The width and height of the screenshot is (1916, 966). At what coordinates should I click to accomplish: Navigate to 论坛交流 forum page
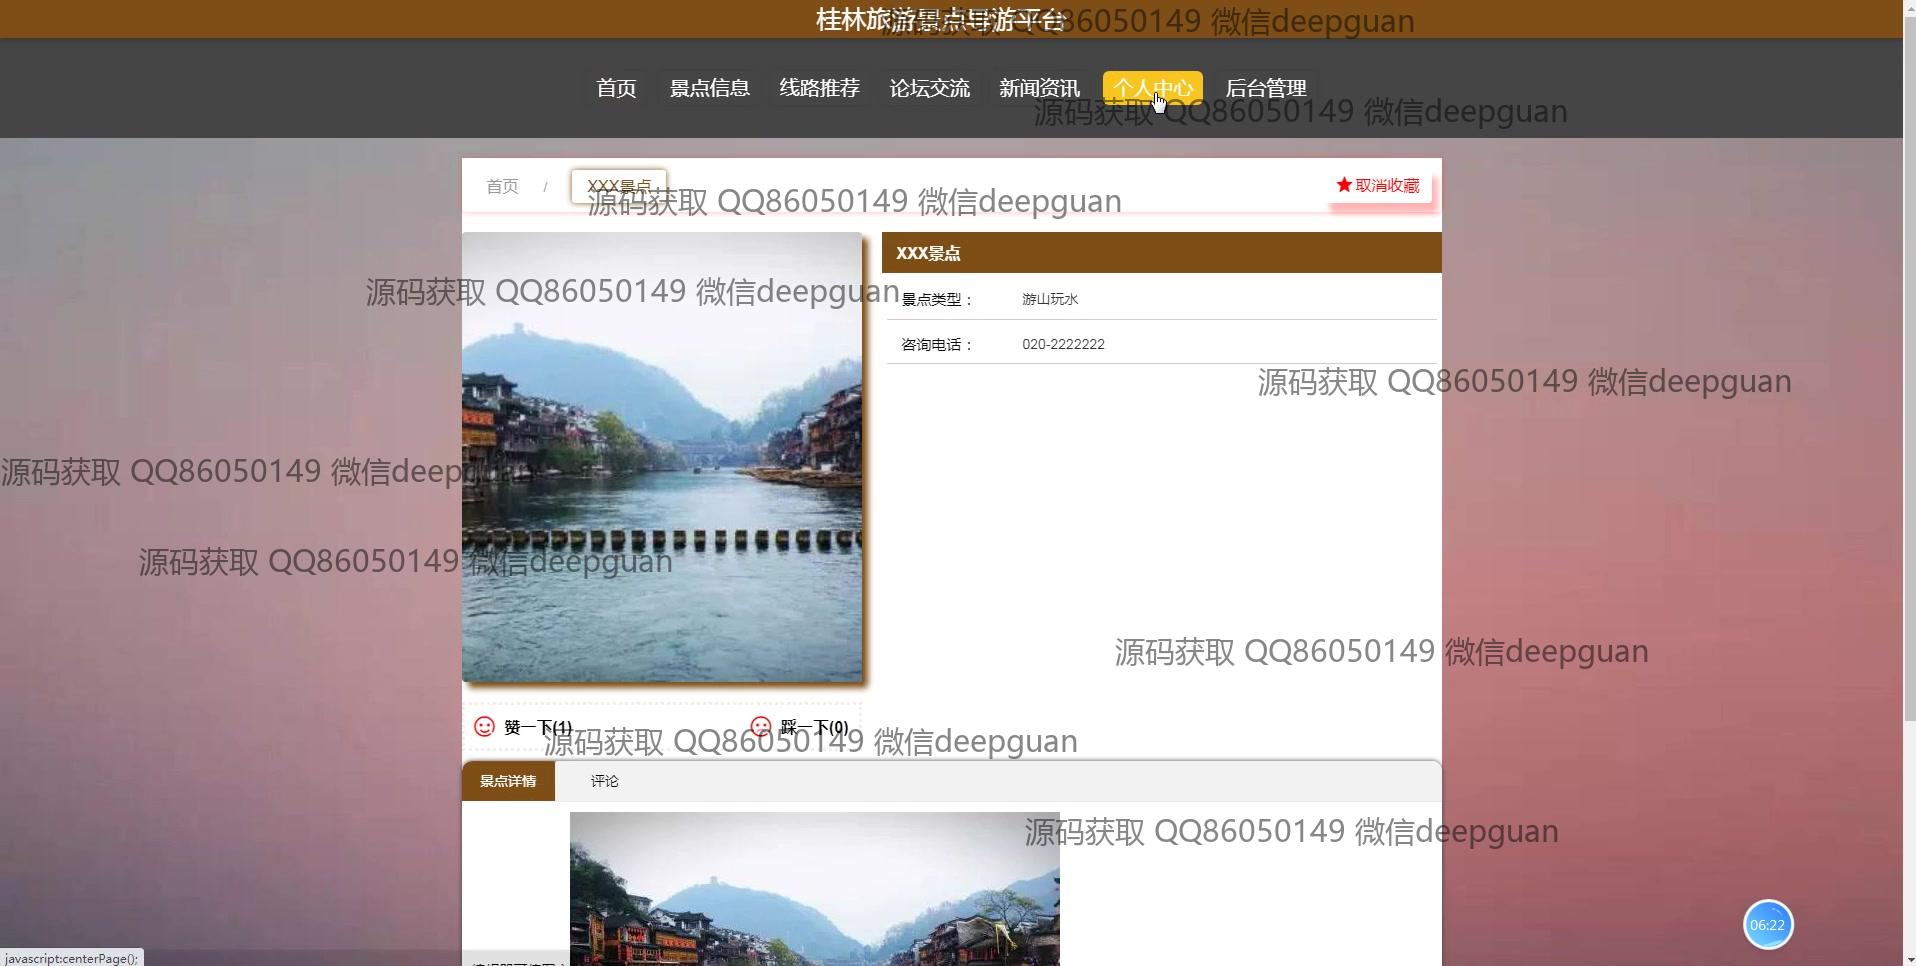[x=929, y=88]
